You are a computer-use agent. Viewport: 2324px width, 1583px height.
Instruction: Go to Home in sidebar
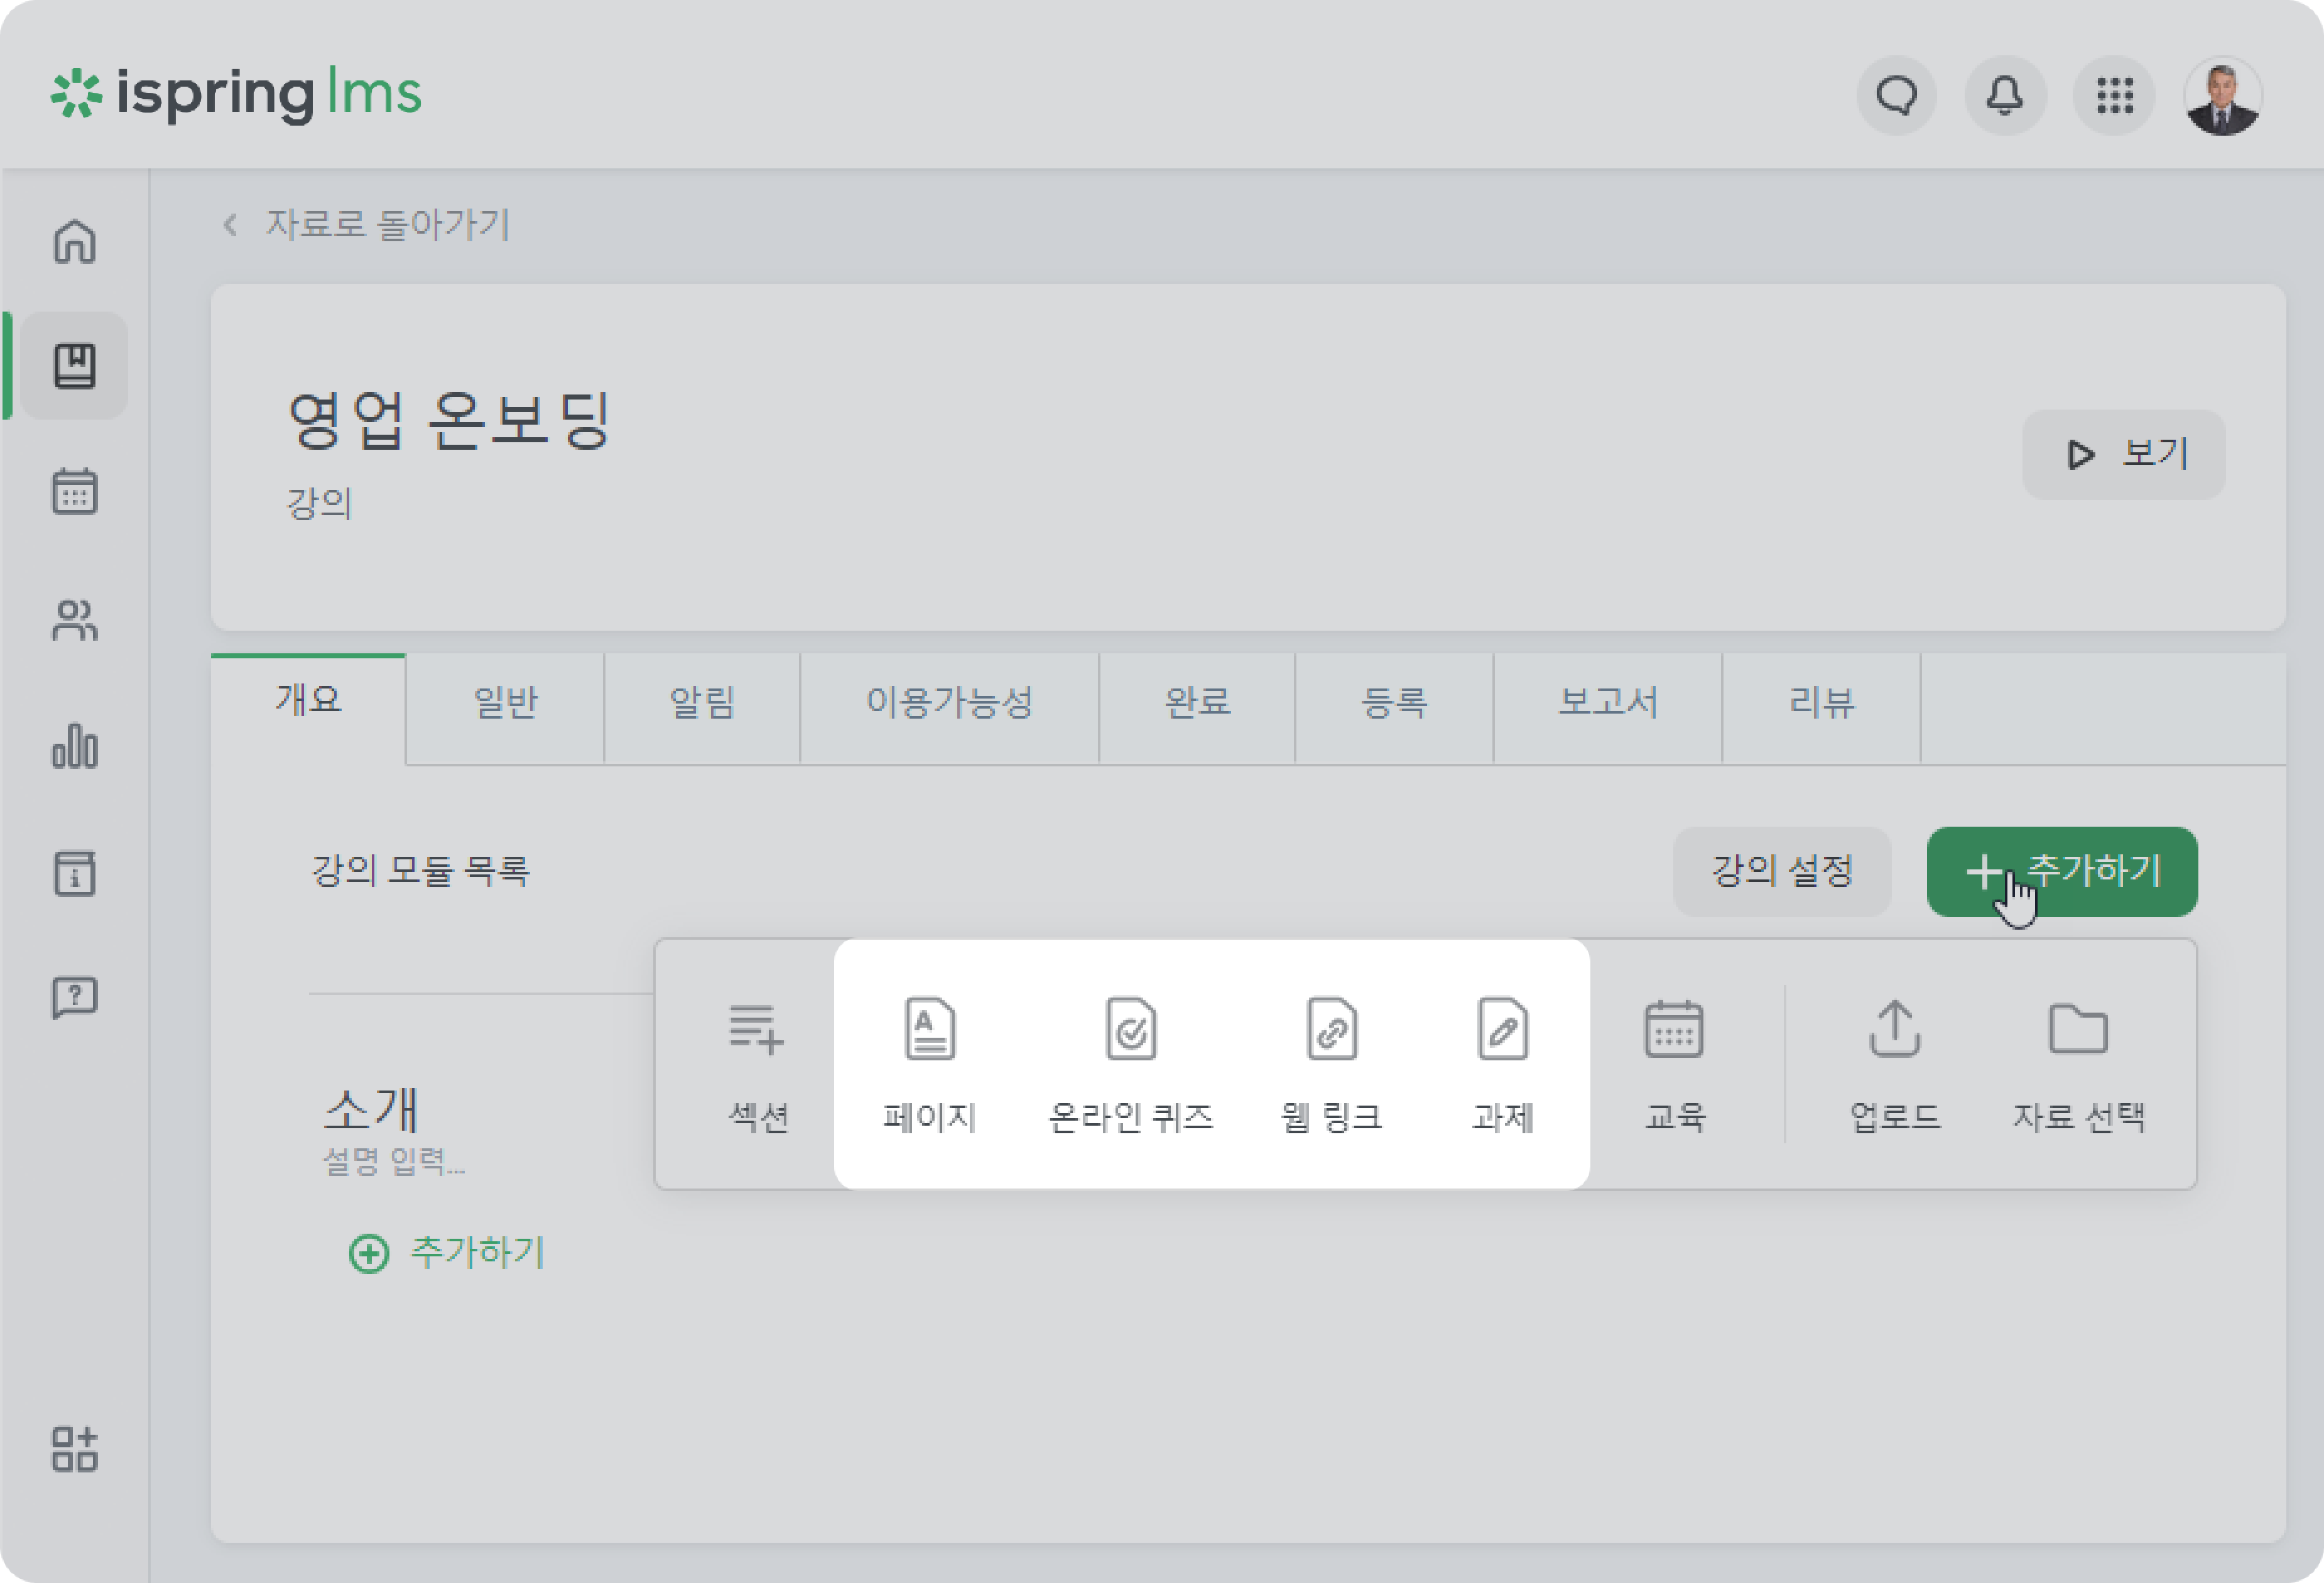75,241
